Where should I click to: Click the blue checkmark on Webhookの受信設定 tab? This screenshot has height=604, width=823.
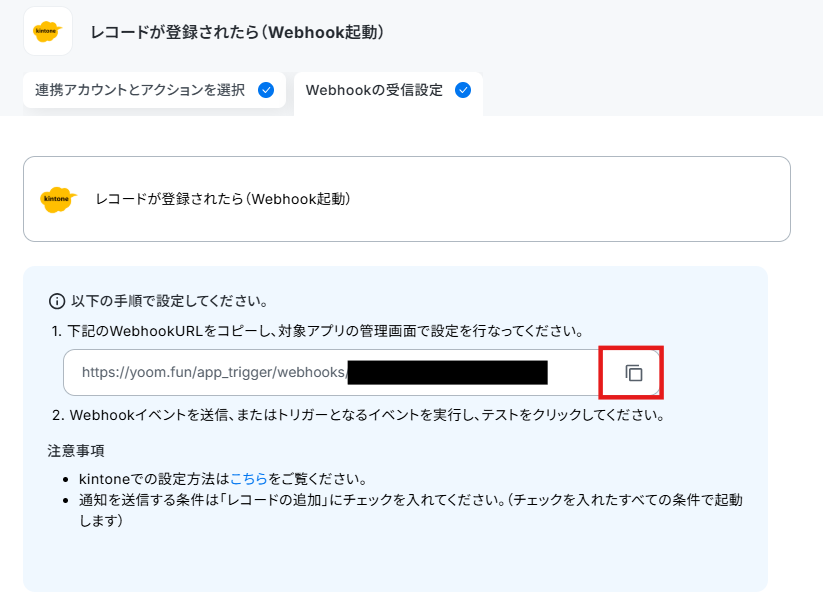tap(463, 90)
